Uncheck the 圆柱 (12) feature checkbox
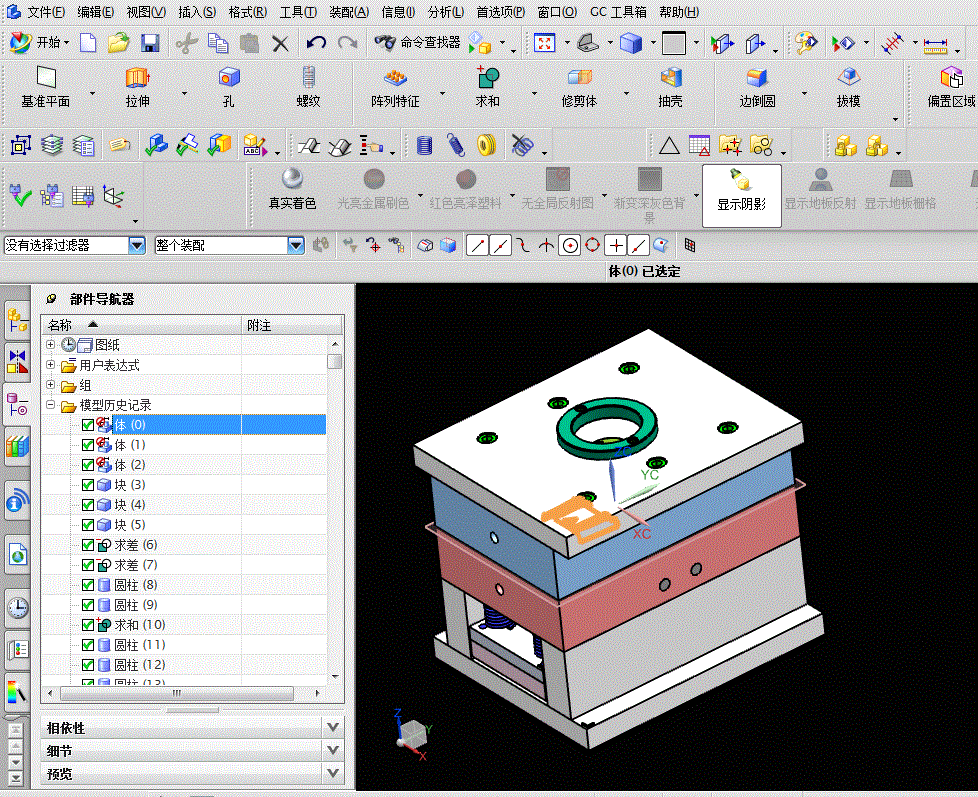978x797 pixels. 88,665
